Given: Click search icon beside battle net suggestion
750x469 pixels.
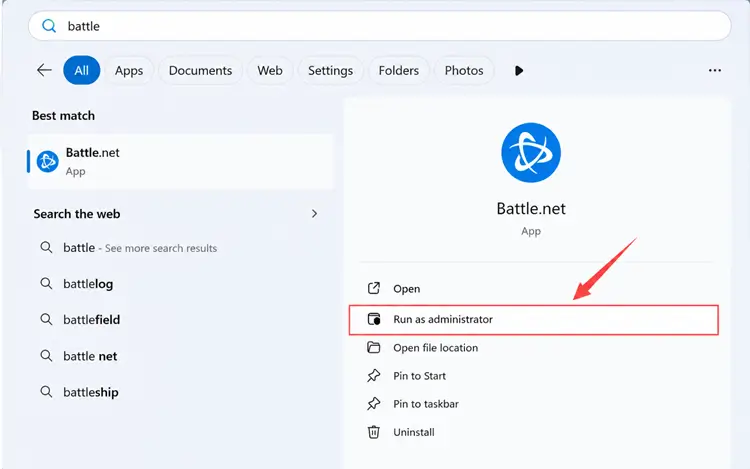Looking at the screenshot, I should (46, 356).
